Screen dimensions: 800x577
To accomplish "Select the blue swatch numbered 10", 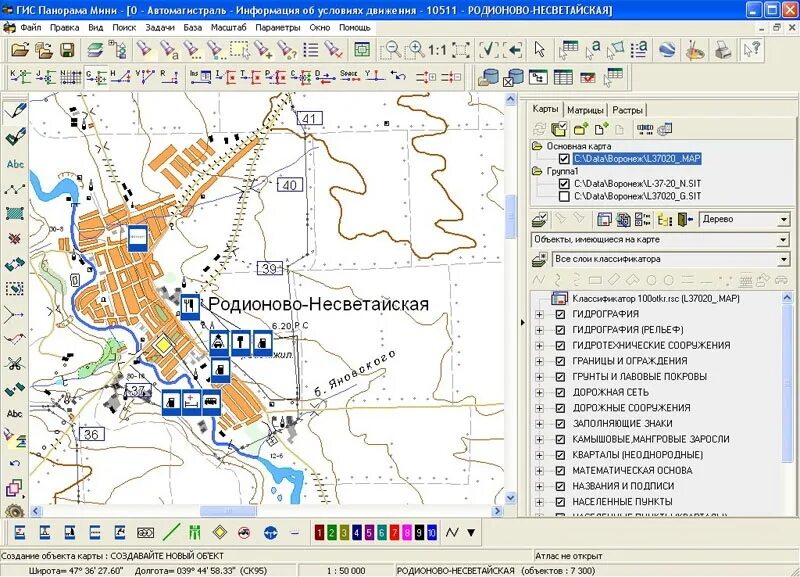I will 432,533.
